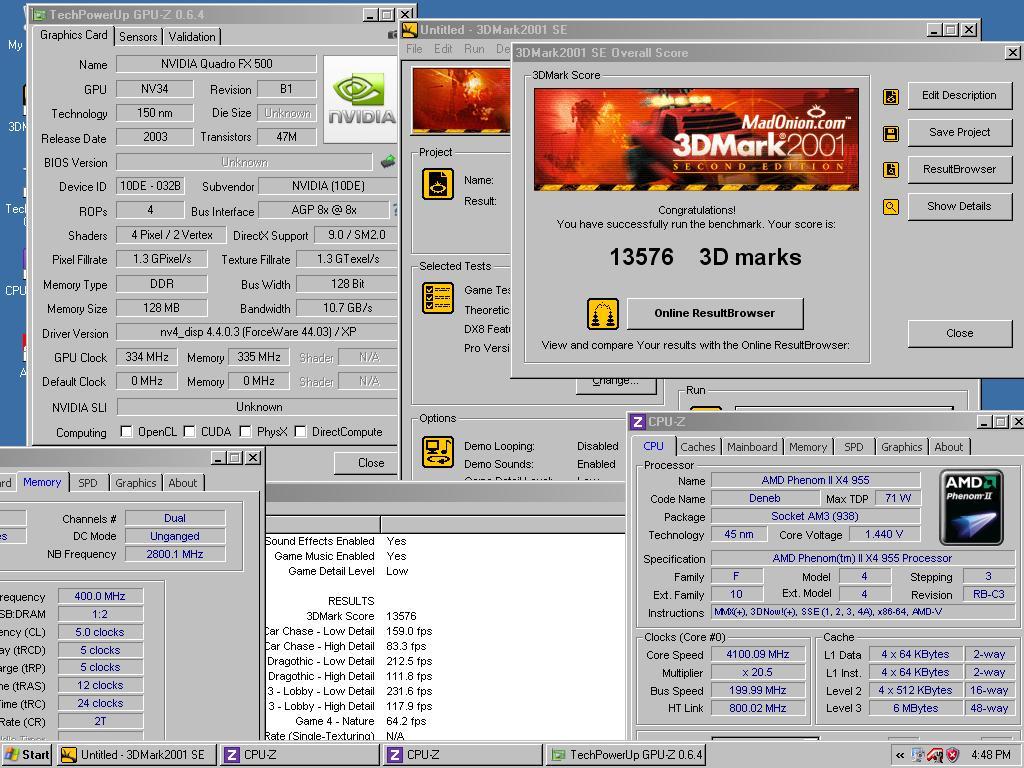The image size is (1024, 768).
Task: Click the 3DMark2001 SE title bar icon
Action: click(410, 30)
